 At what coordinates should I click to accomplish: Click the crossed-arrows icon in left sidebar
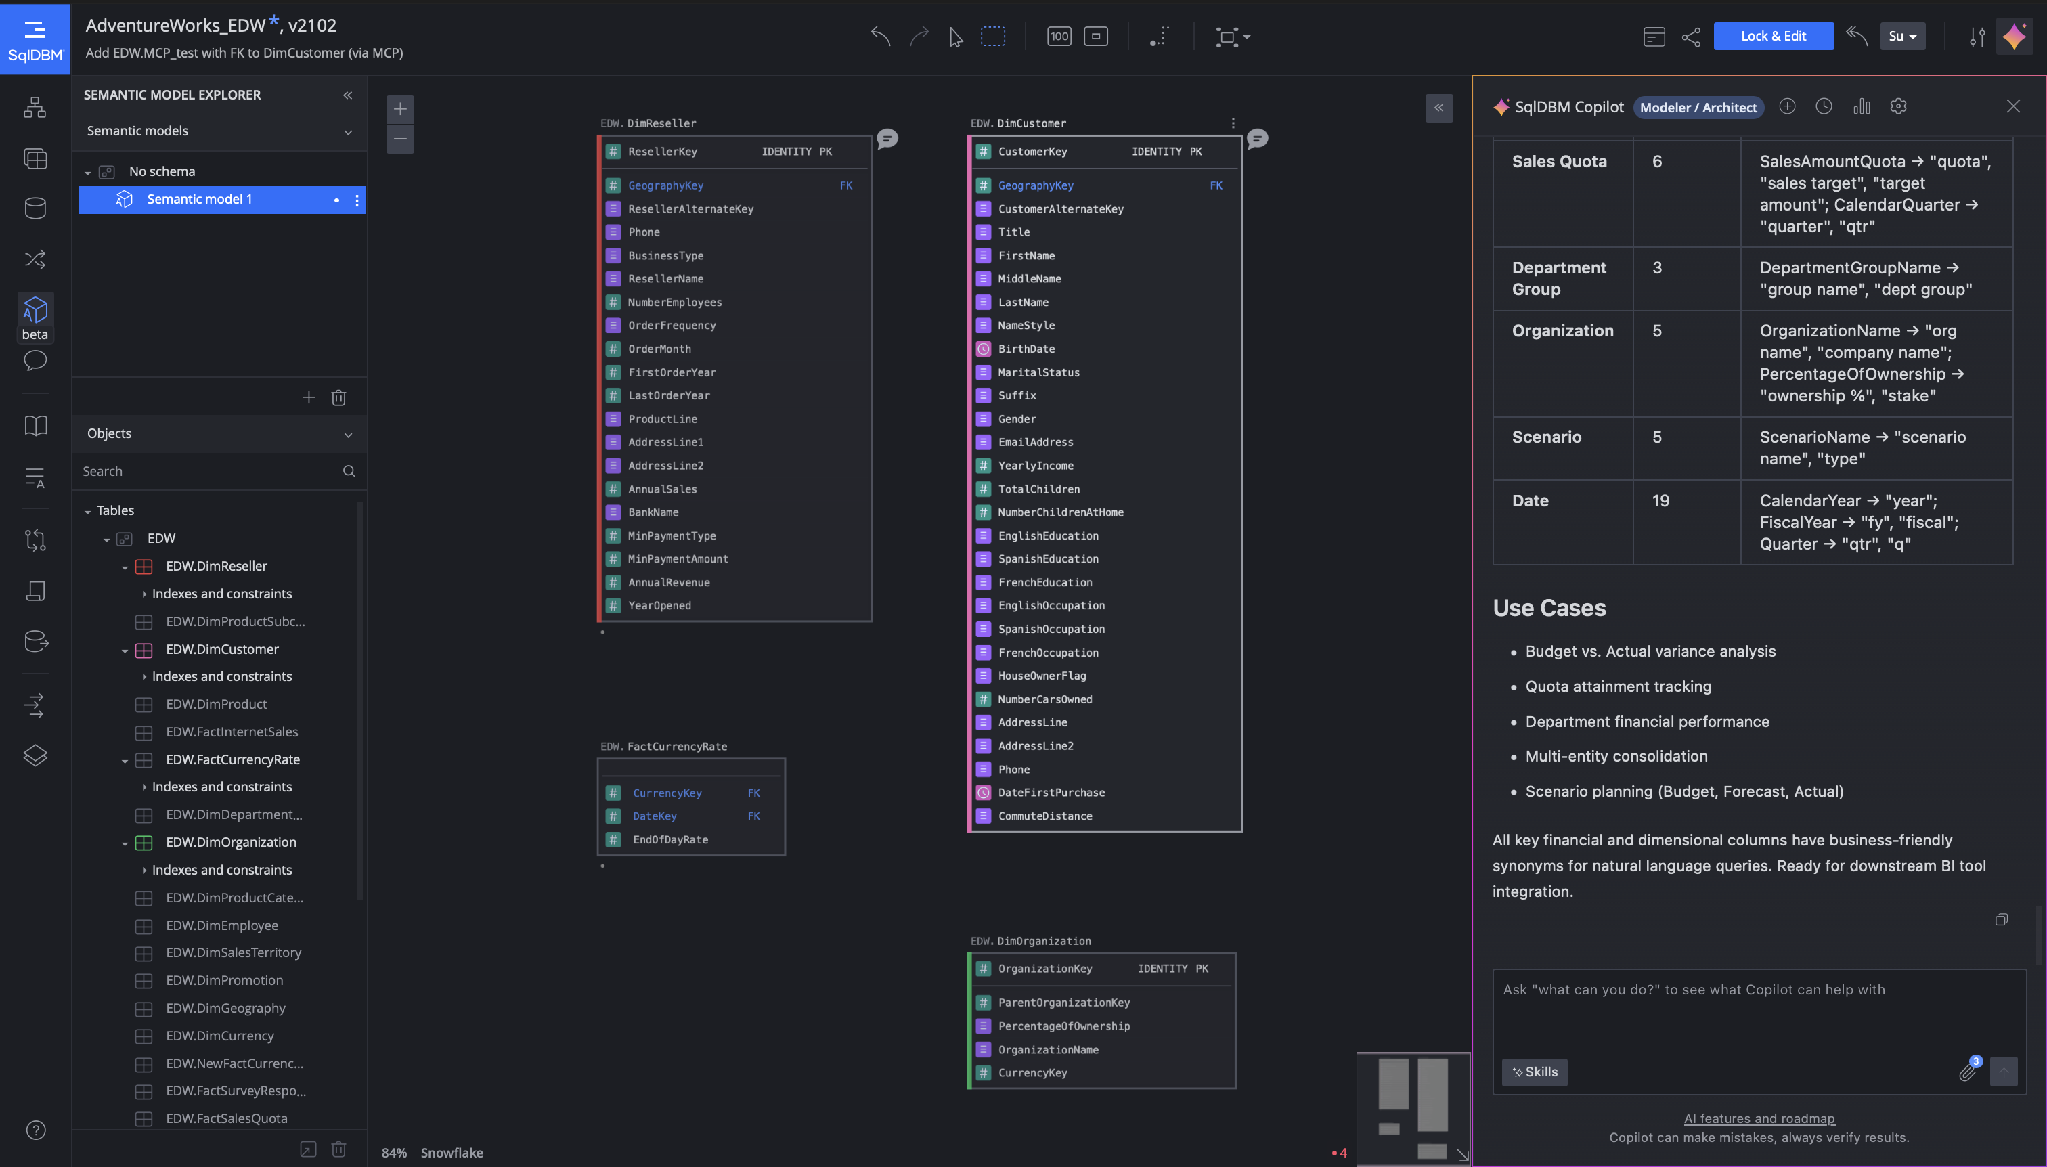pyautogui.click(x=35, y=260)
